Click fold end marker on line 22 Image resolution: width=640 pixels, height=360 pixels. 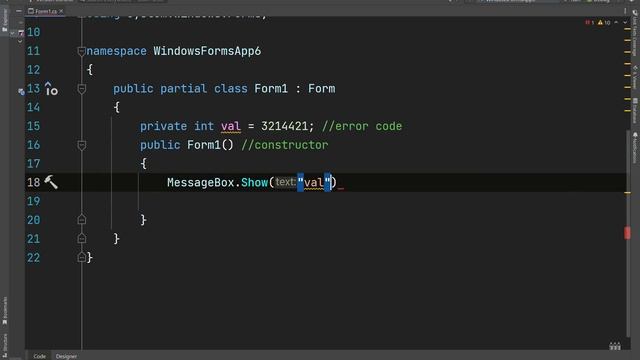pyautogui.click(x=82, y=257)
